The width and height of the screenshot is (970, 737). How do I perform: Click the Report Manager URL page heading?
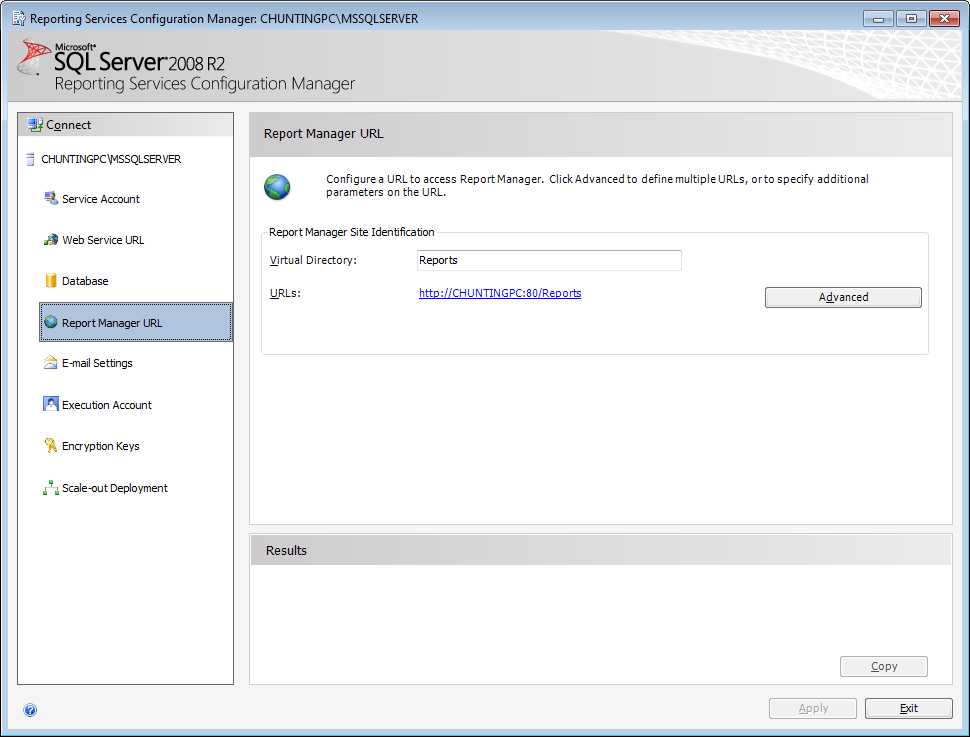point(324,134)
